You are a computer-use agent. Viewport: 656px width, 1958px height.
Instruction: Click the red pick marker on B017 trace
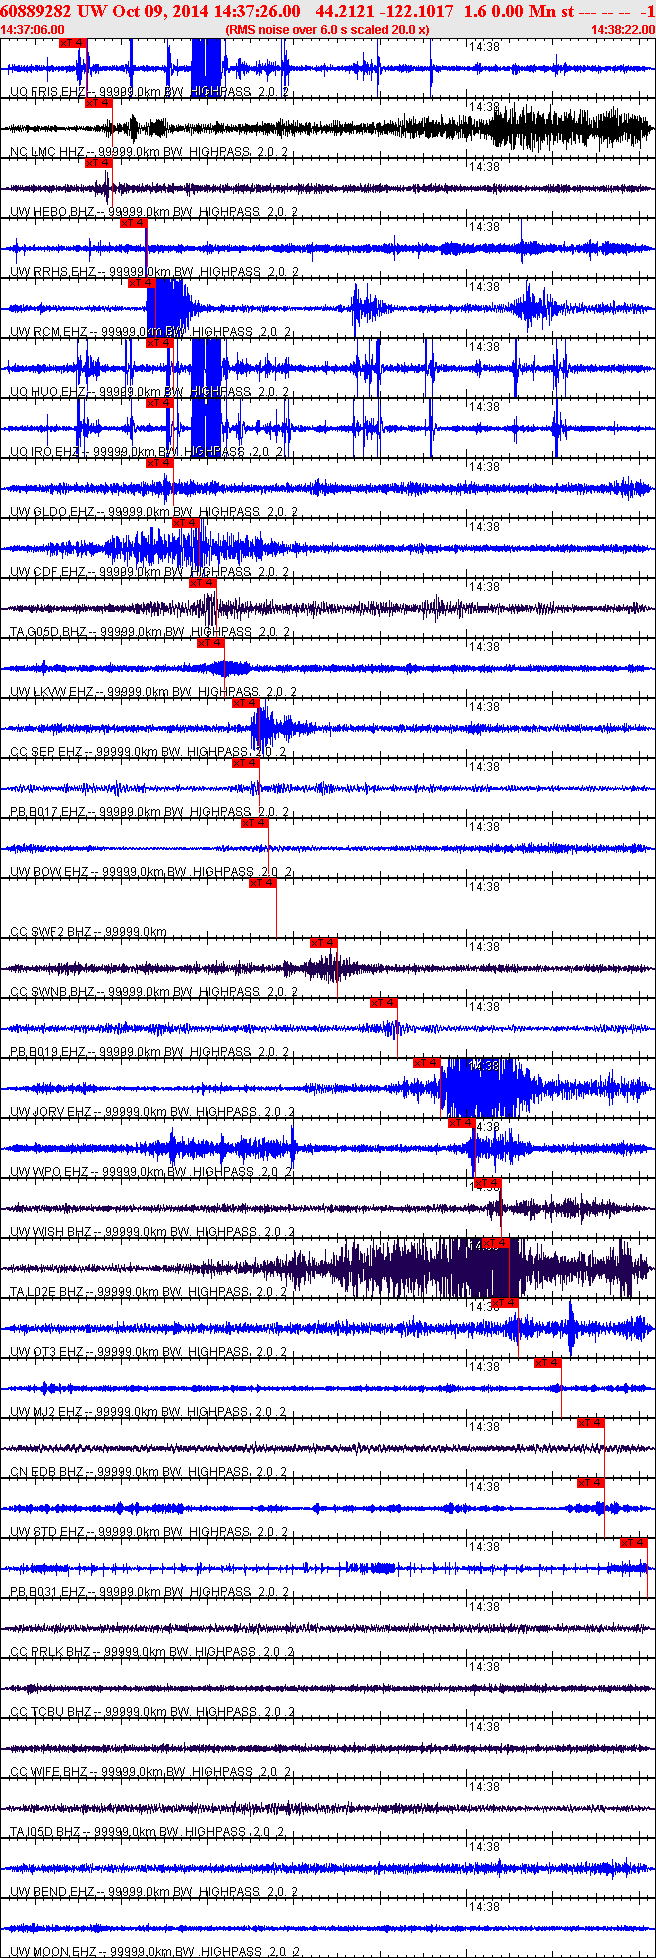click(245, 763)
